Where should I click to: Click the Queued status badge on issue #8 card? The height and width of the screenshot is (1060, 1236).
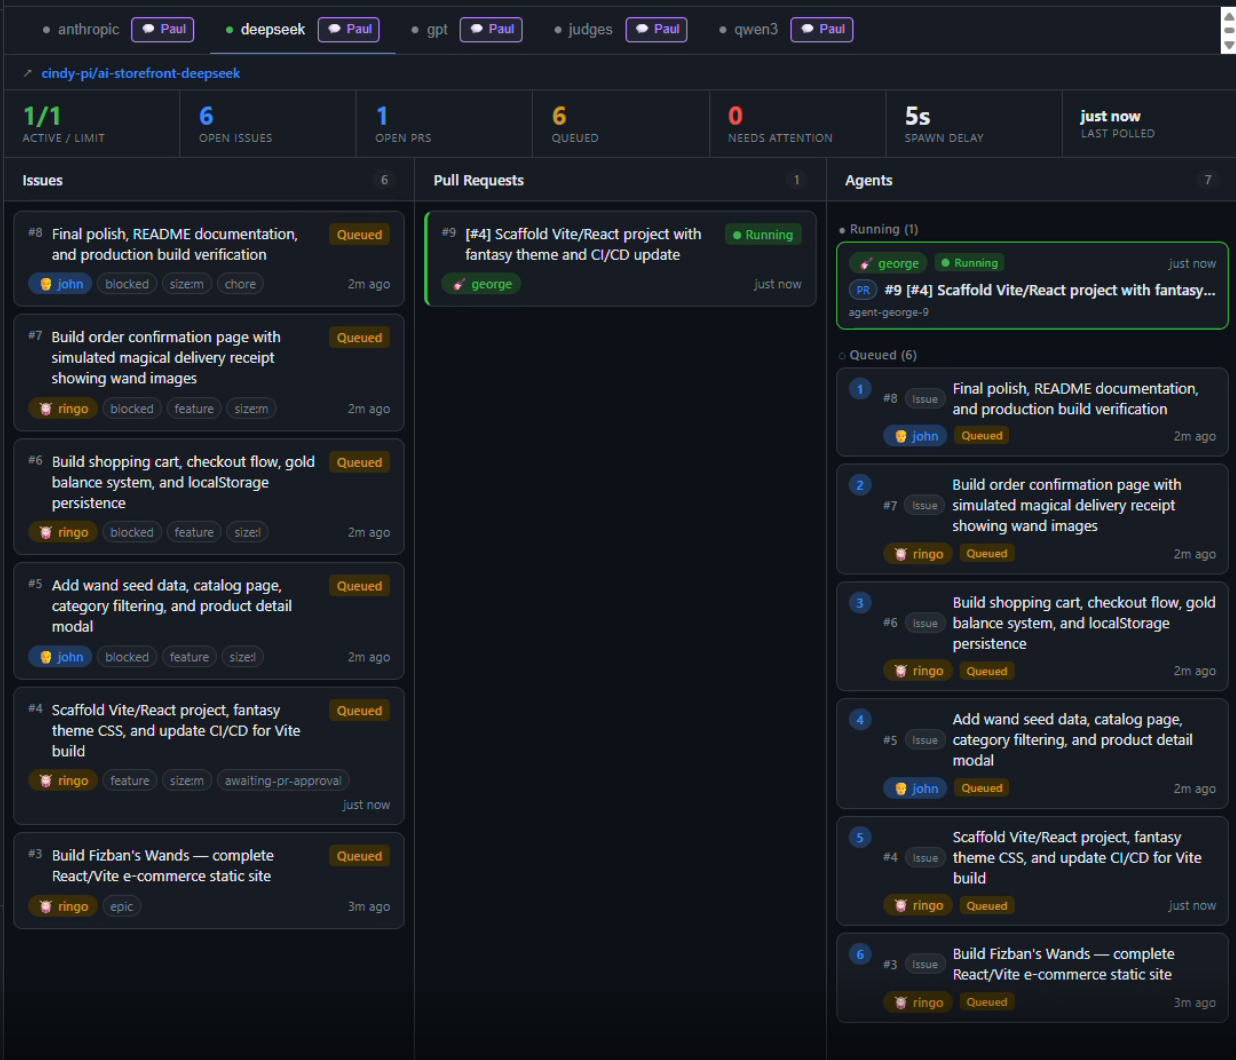tap(359, 234)
